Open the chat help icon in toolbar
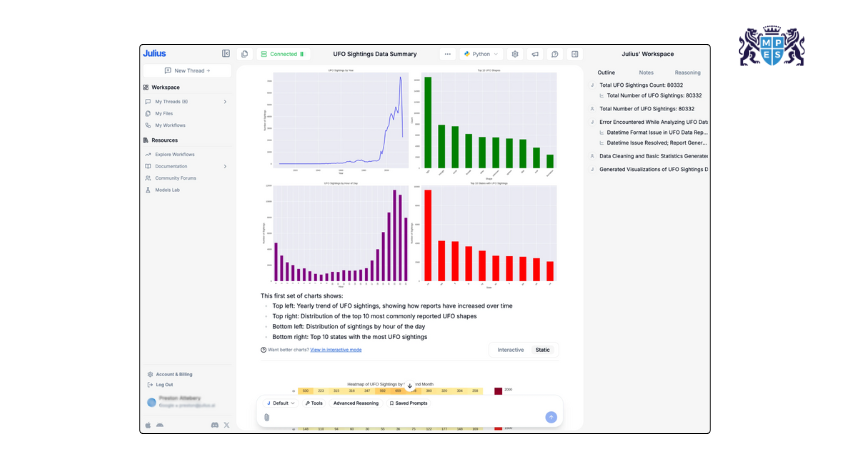The height and width of the screenshot is (450, 850). coord(555,54)
